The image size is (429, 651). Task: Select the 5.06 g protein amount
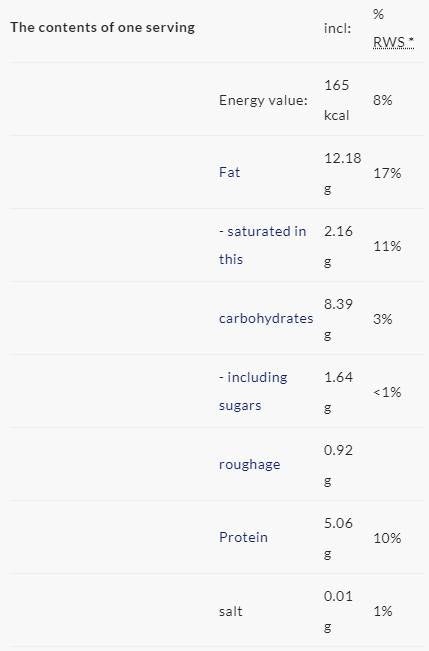(x=338, y=538)
